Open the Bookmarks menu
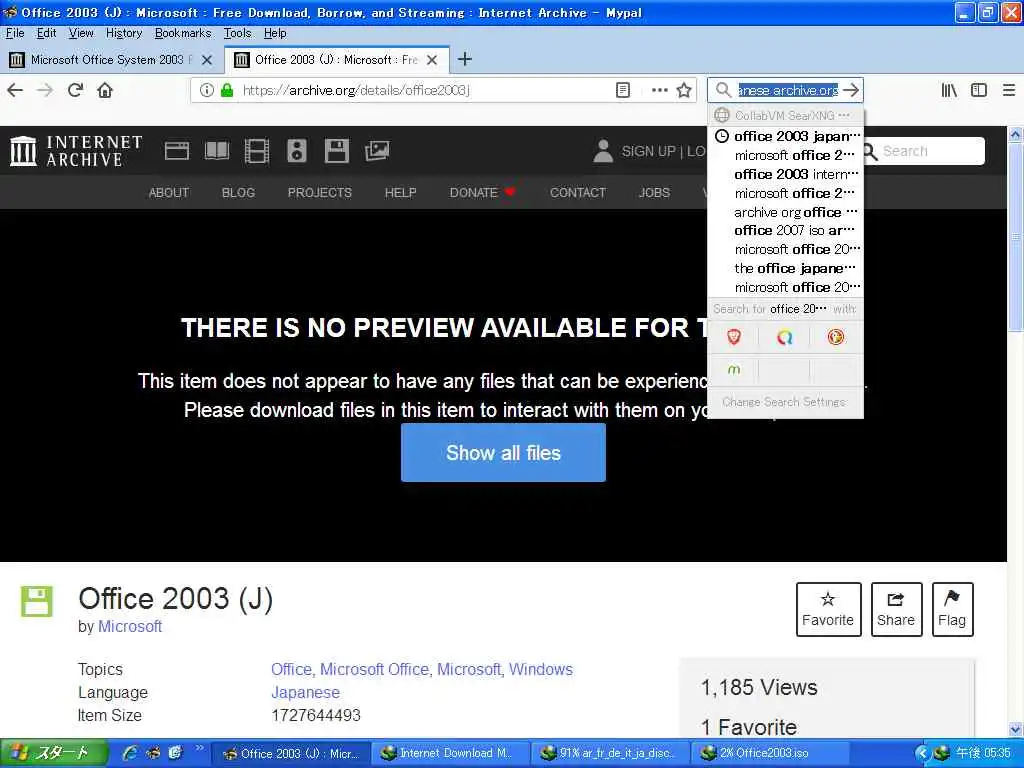Screen dimensions: 1024x768 tap(183, 33)
